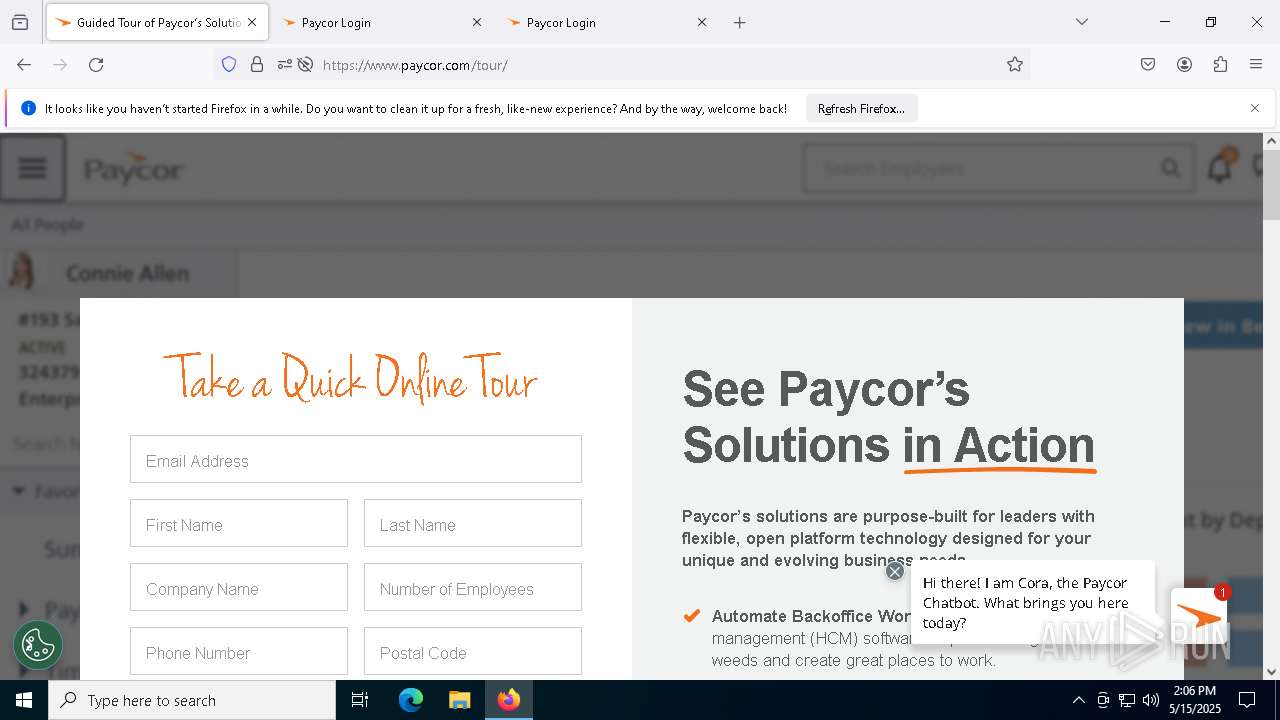Screen dimensions: 1280x720
Task: Close the Guided Tour tab
Action: (x=252, y=22)
